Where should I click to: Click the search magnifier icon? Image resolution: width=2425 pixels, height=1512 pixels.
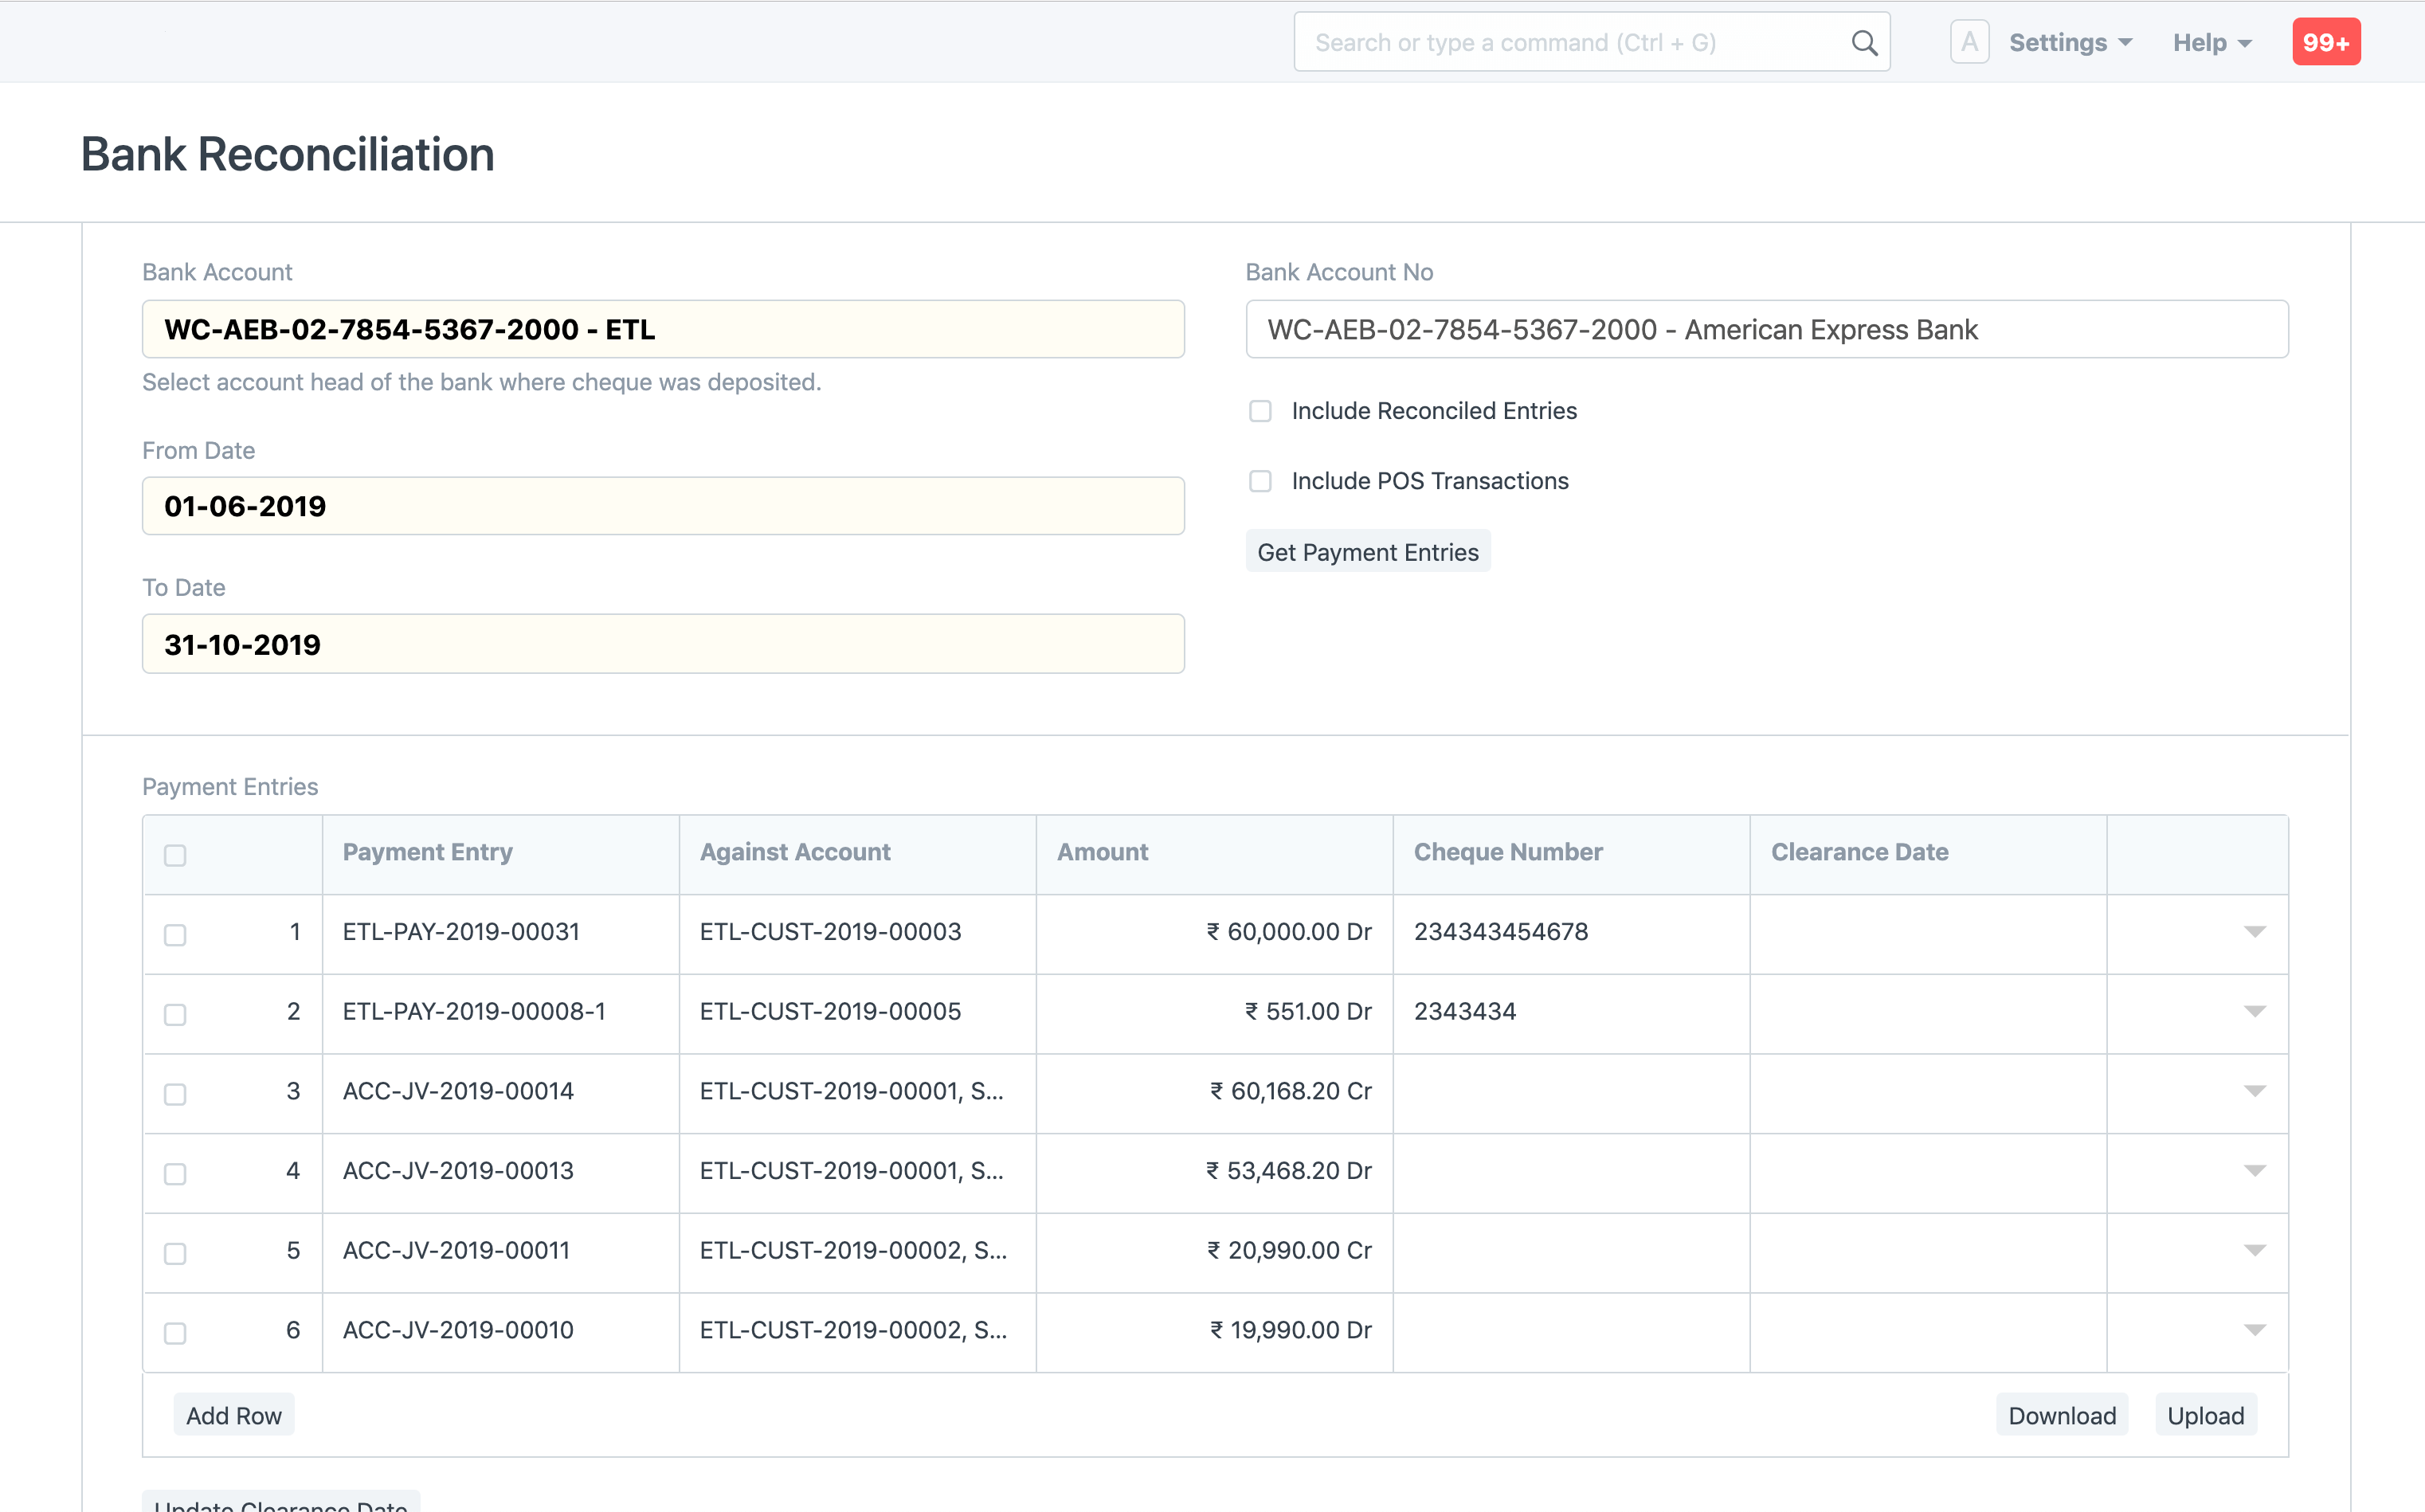tap(1863, 43)
